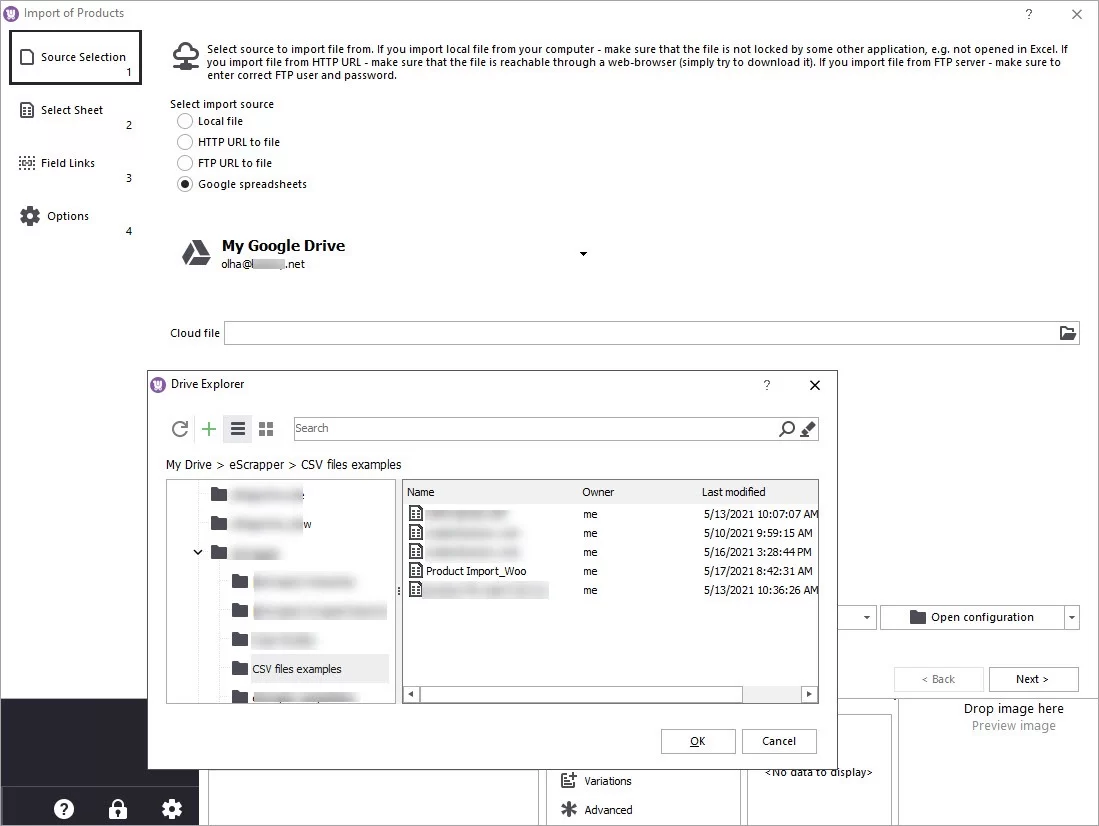This screenshot has width=1099, height=826.
Task: Click the refresh icon in Drive Explorer
Action: pos(180,429)
